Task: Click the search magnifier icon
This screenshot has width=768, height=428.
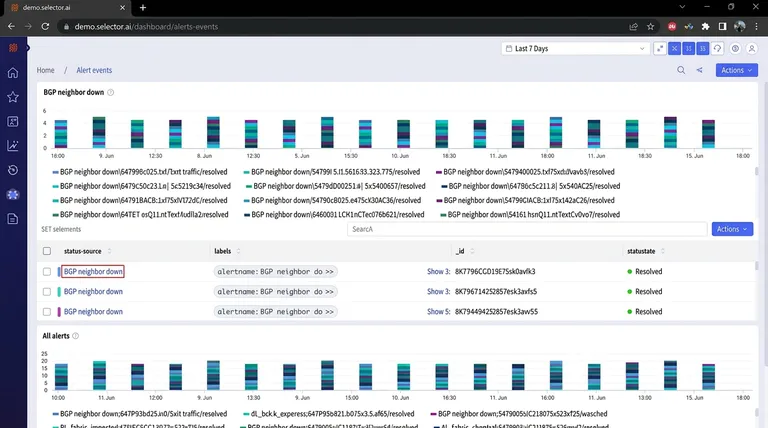Action: [x=681, y=70]
